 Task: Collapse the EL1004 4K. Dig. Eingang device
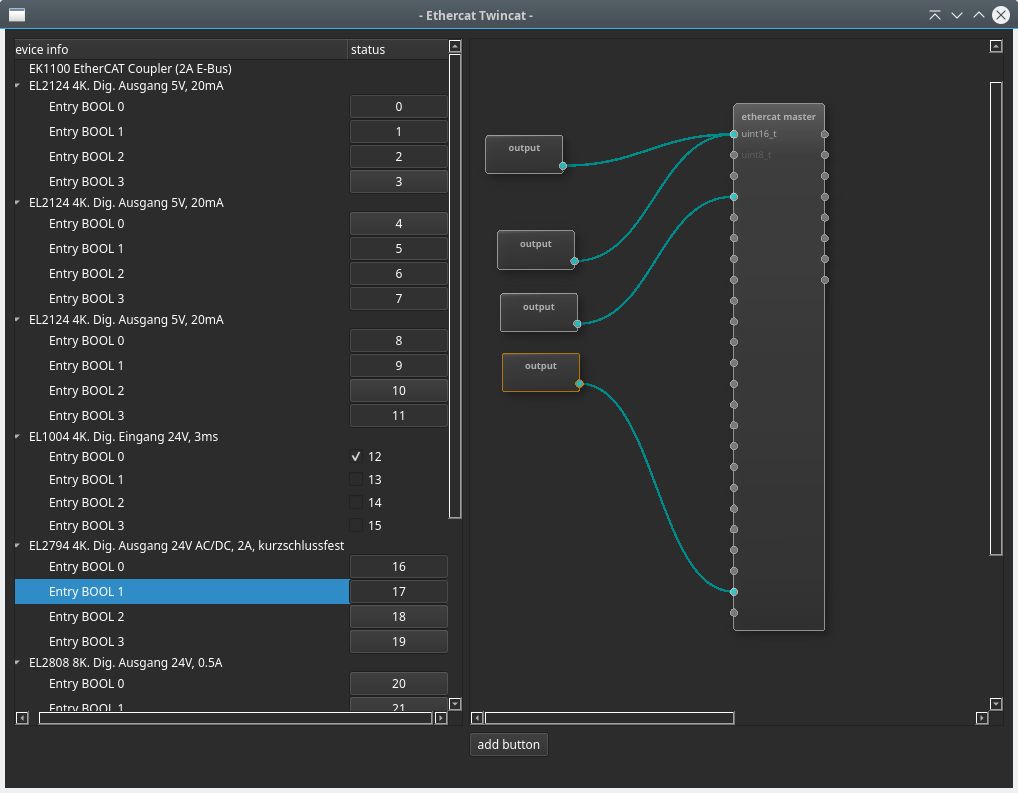point(18,436)
